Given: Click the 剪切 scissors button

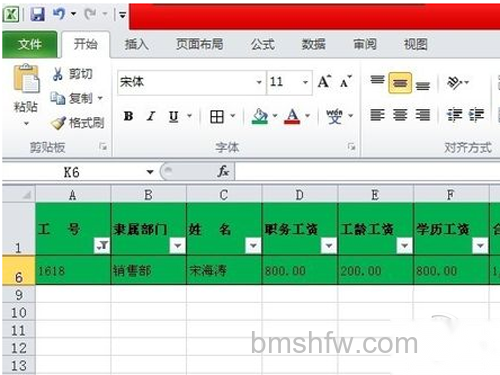Looking at the screenshot, I should coord(72,74).
